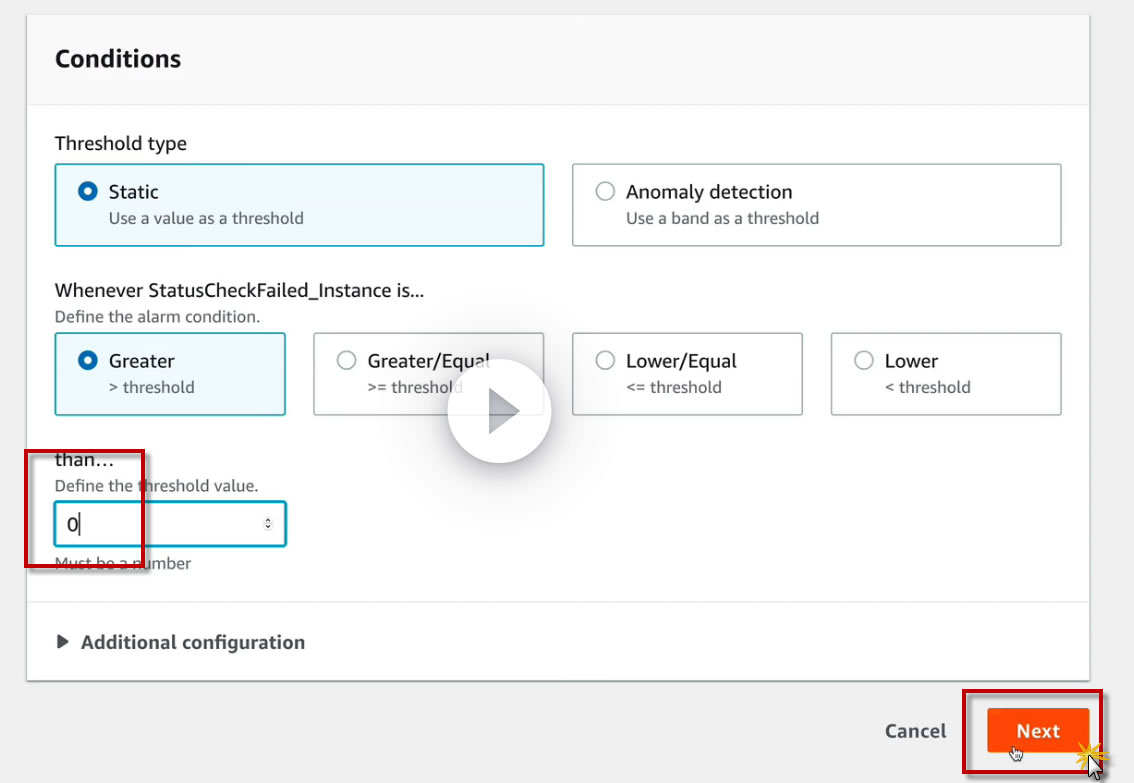Click the threshold value spinner arrows
The width and height of the screenshot is (1134, 783).
(x=267, y=524)
